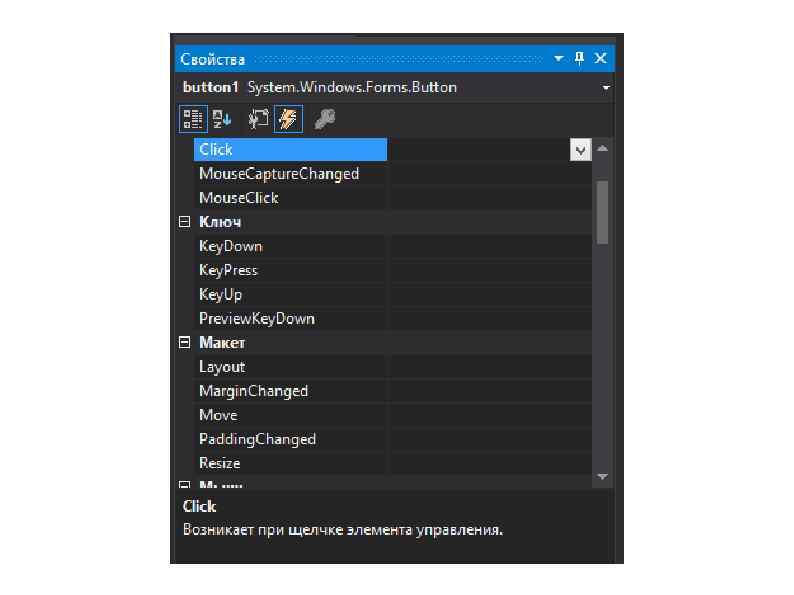Screen dimensions: 794x595
Task: Open the Click event handler dropdown
Action: [x=580, y=150]
